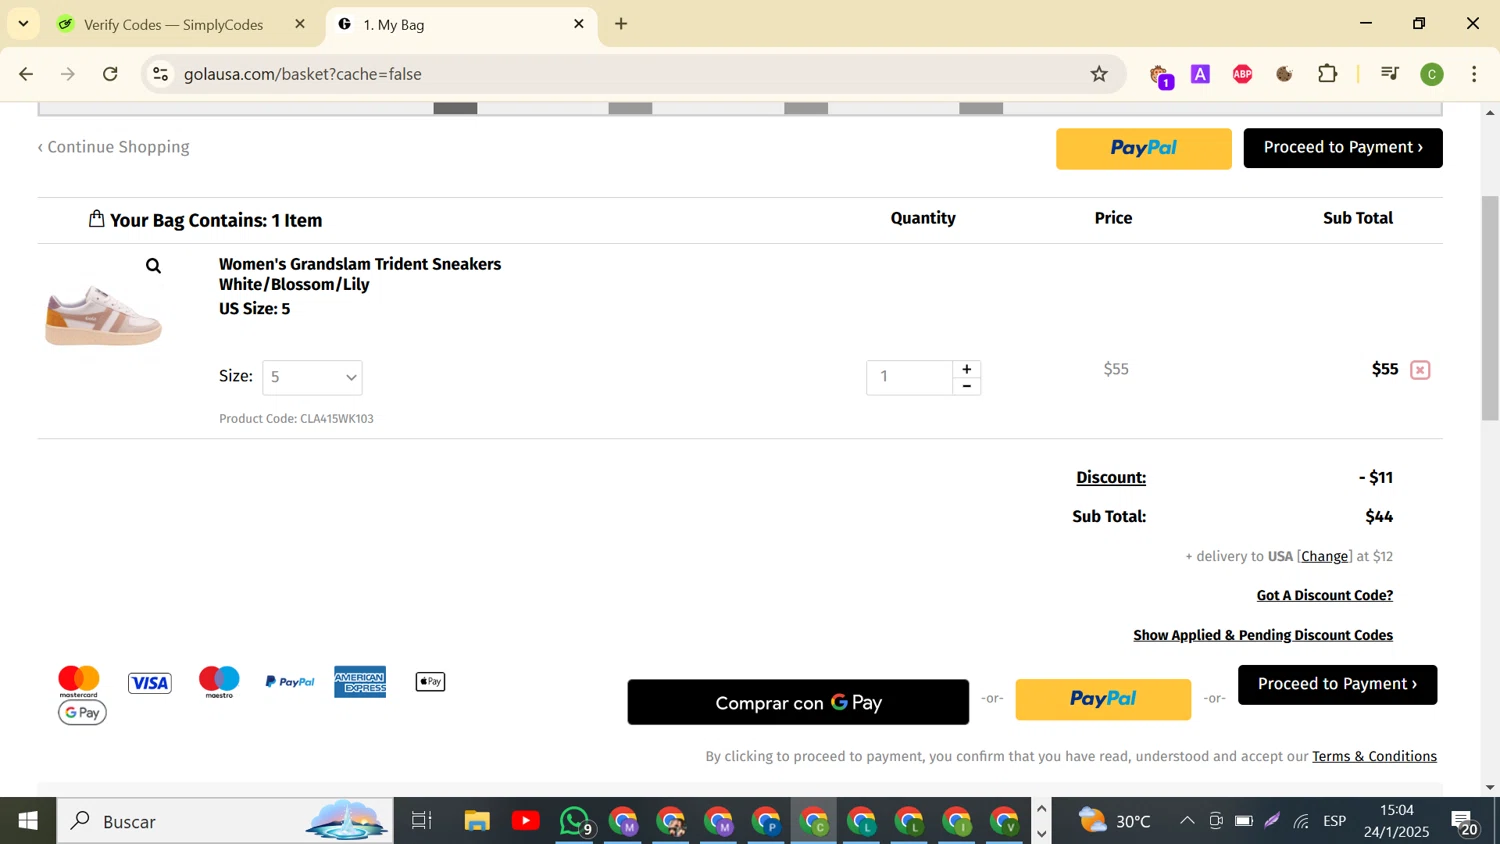This screenshot has height=844, width=1500.
Task: Open the notification center with 20 badge
Action: pos(1465,822)
